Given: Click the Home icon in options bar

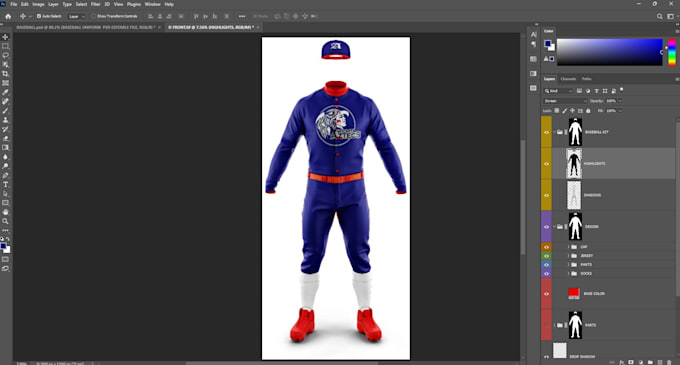Looking at the screenshot, I should [x=8, y=16].
